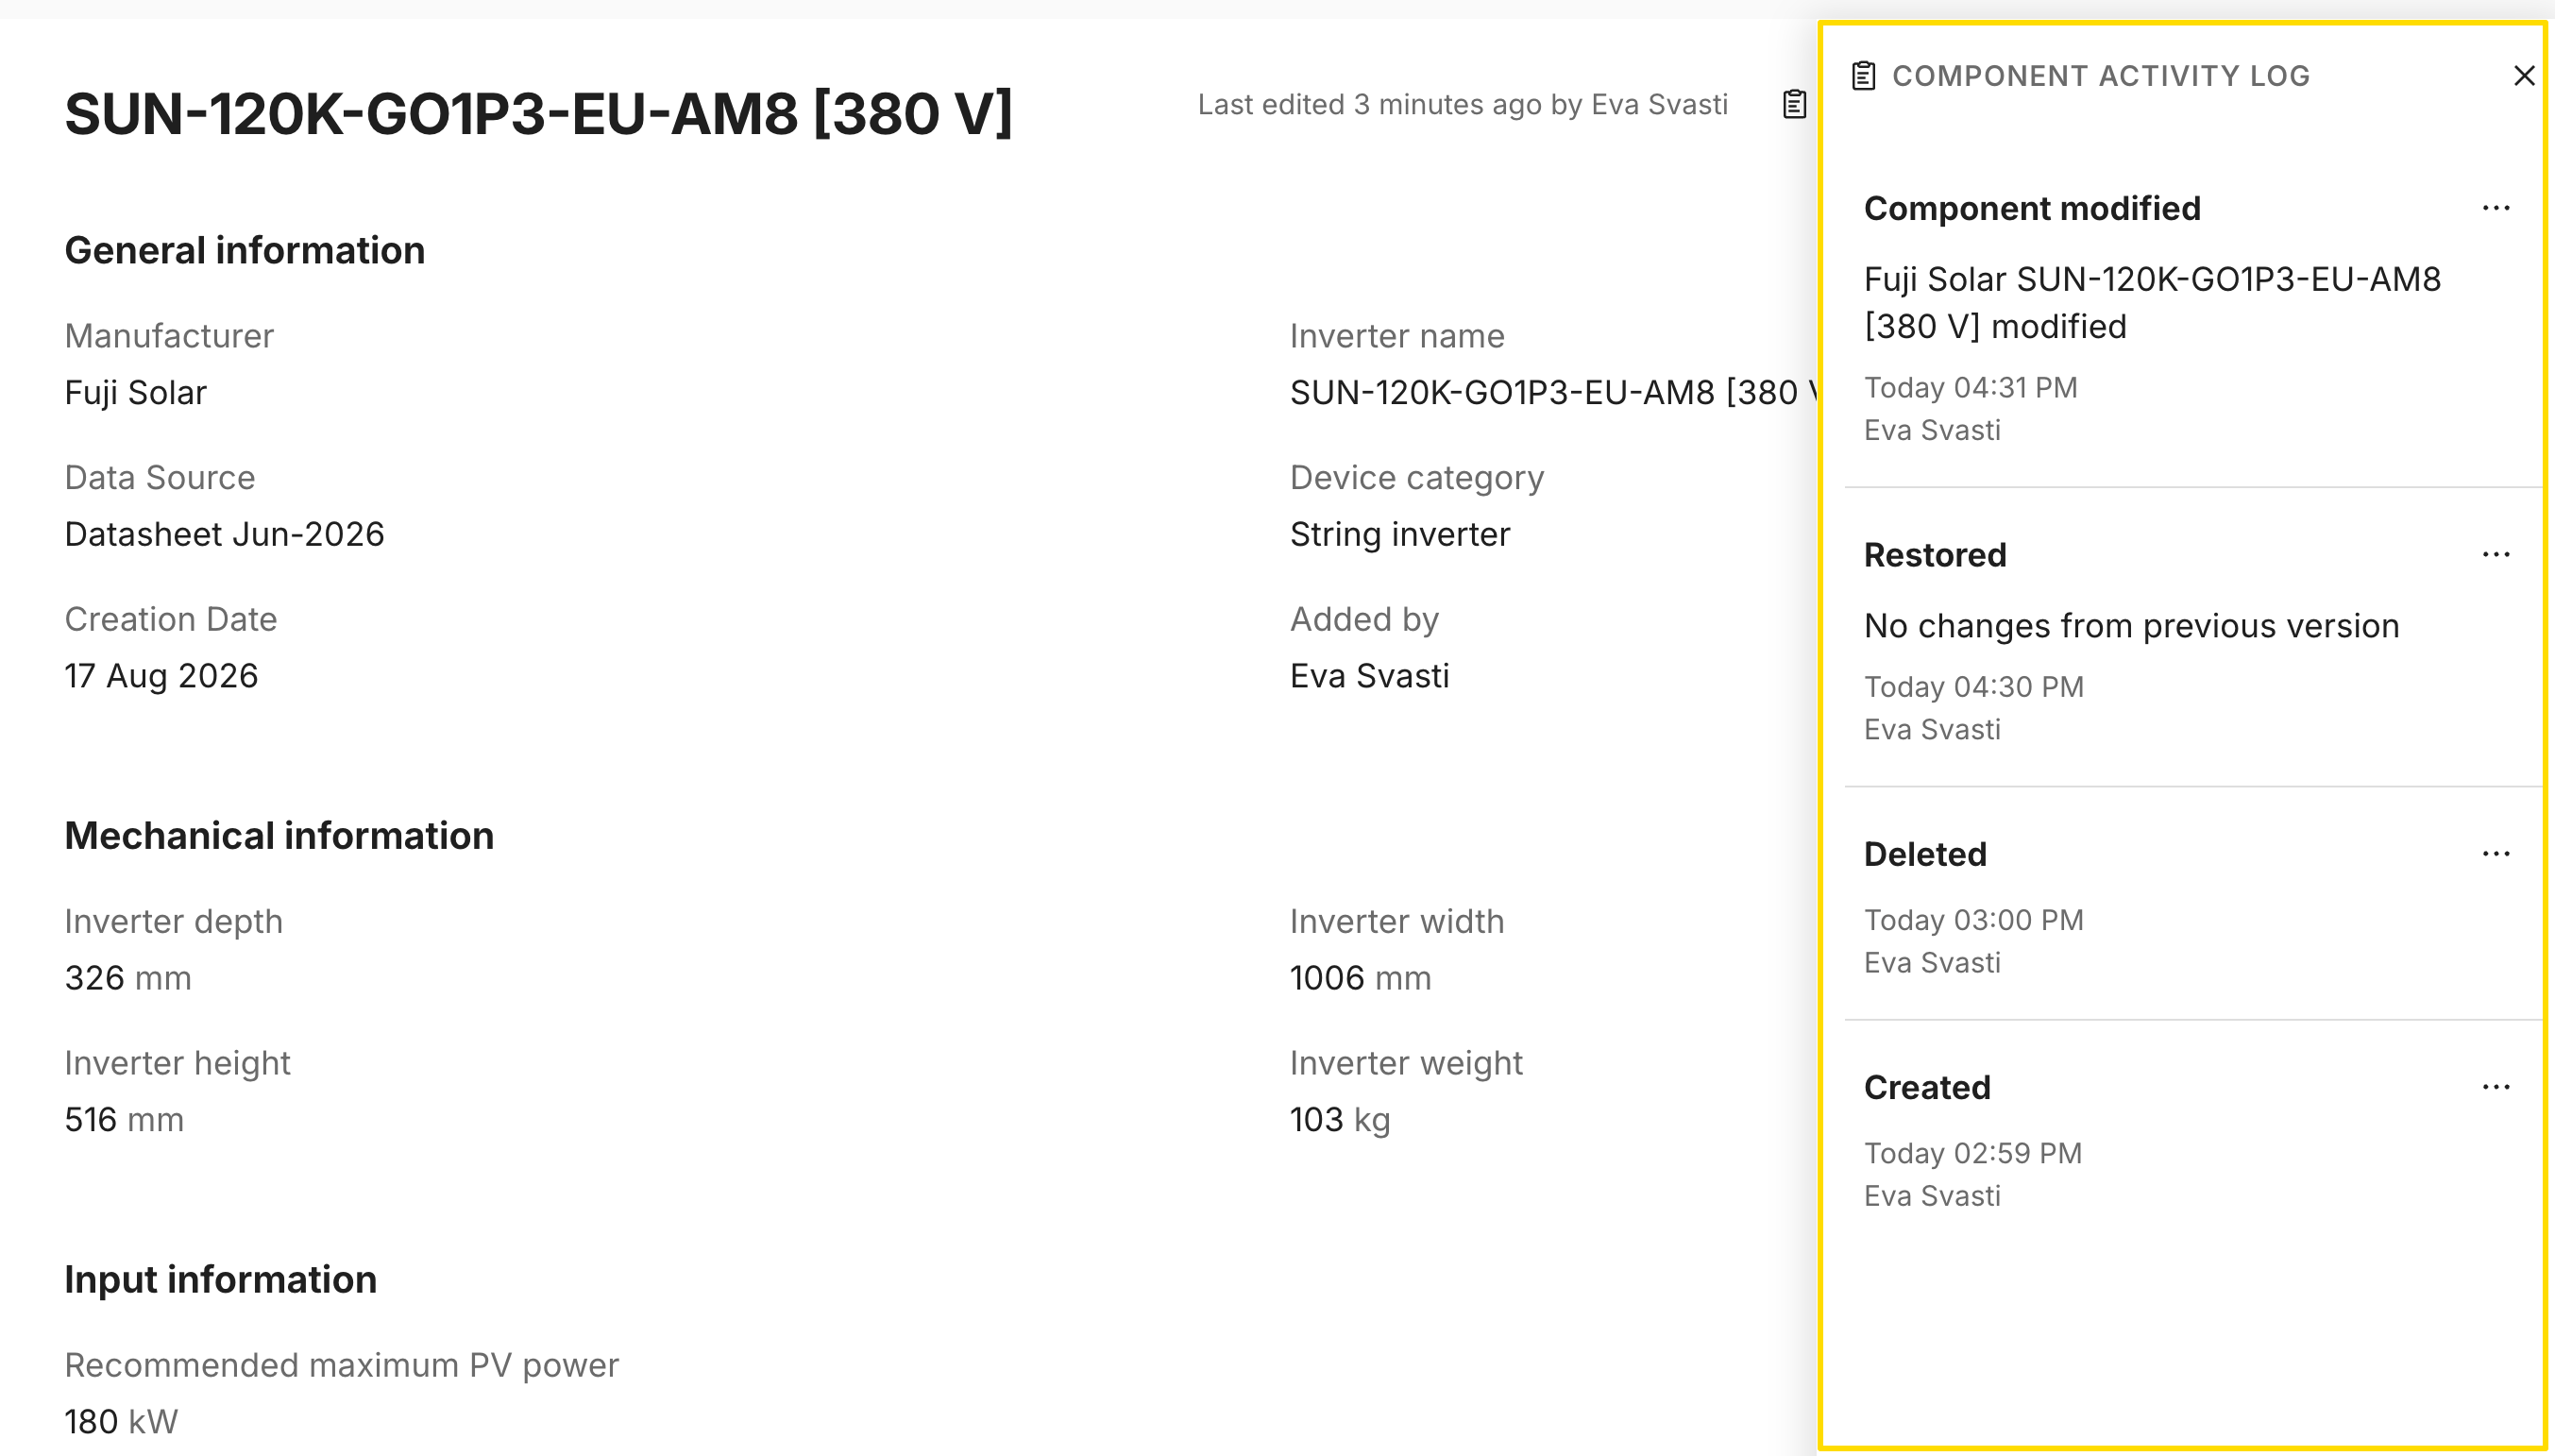Open more options for Deleted entry
This screenshot has width=2555, height=1456.
pyautogui.click(x=2496, y=854)
